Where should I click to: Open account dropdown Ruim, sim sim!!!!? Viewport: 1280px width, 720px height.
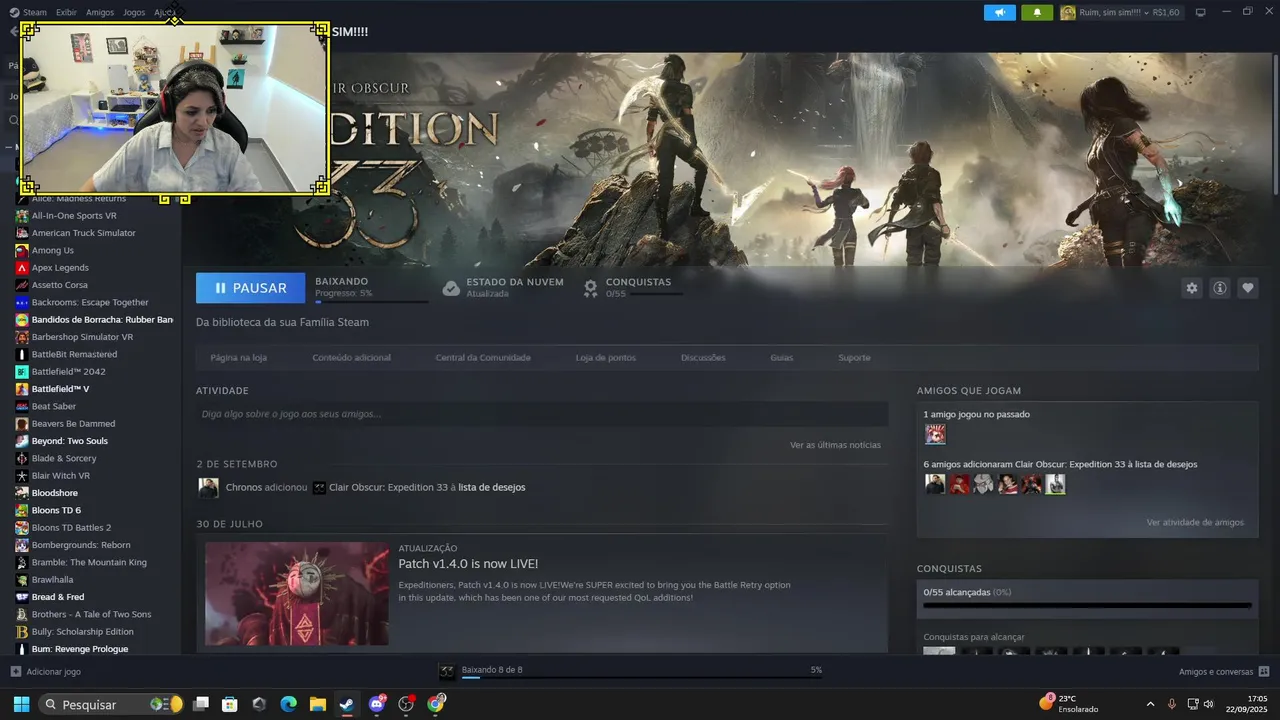[x=1120, y=13]
